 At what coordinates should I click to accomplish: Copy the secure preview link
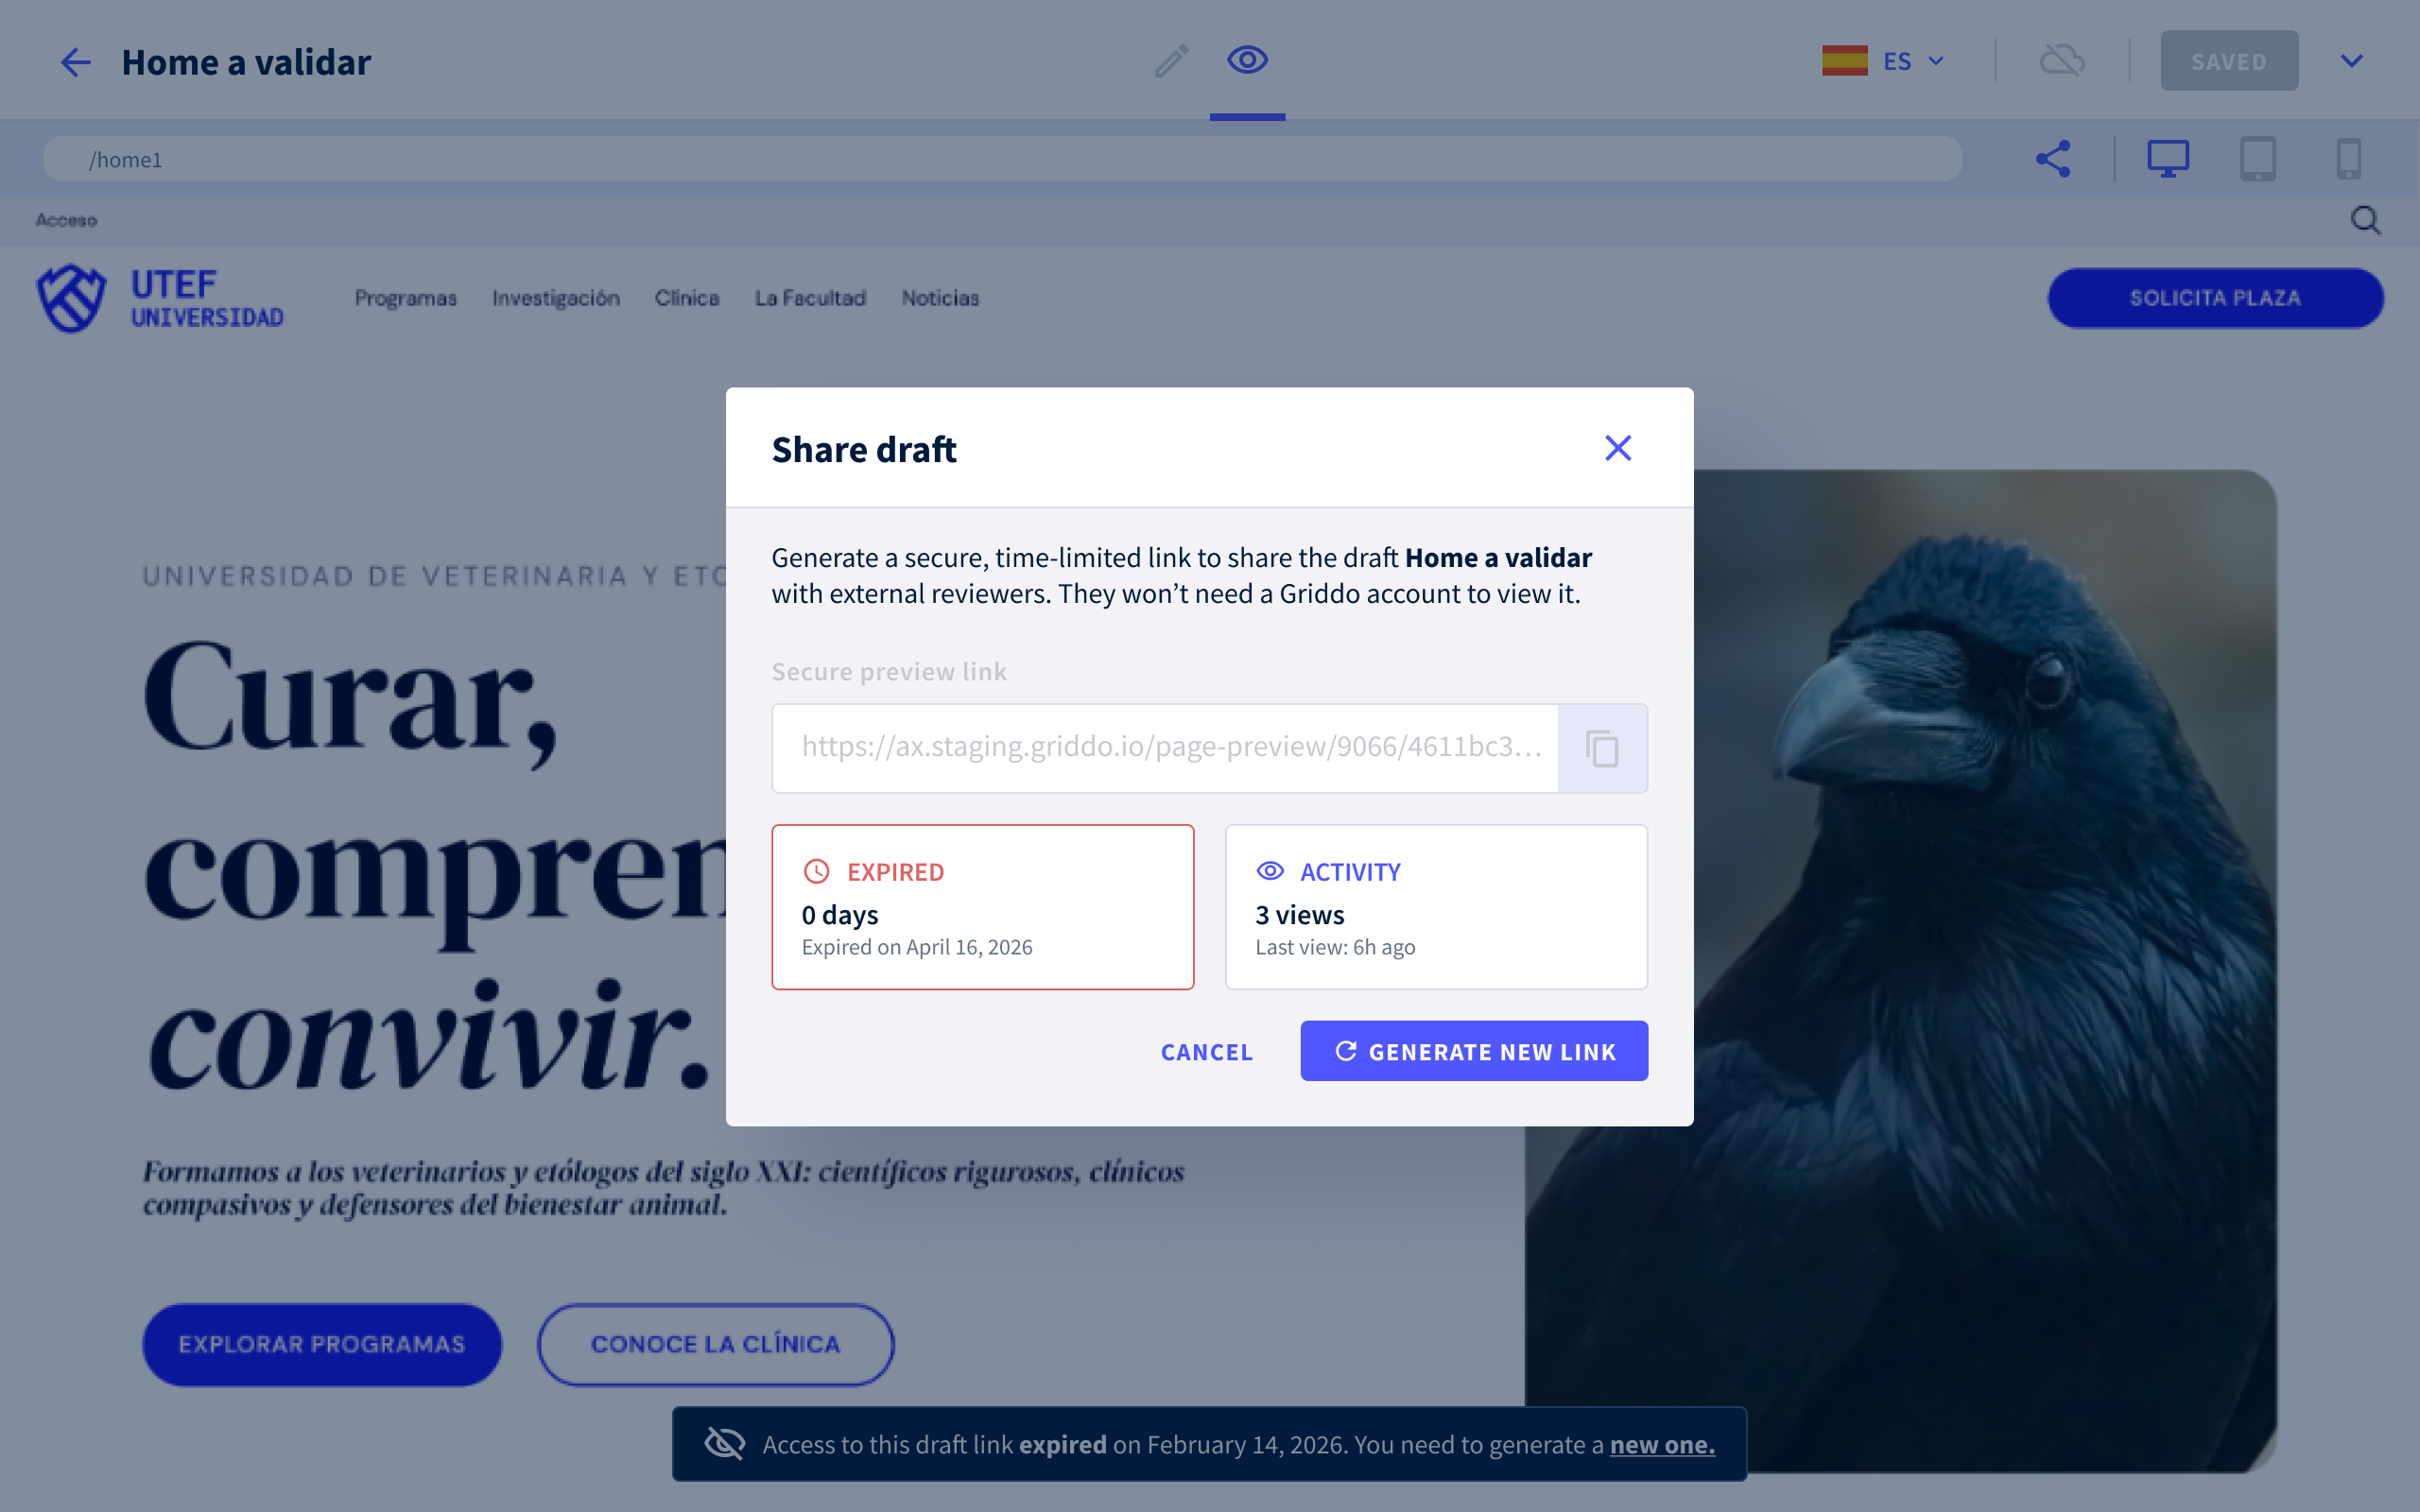point(1602,748)
